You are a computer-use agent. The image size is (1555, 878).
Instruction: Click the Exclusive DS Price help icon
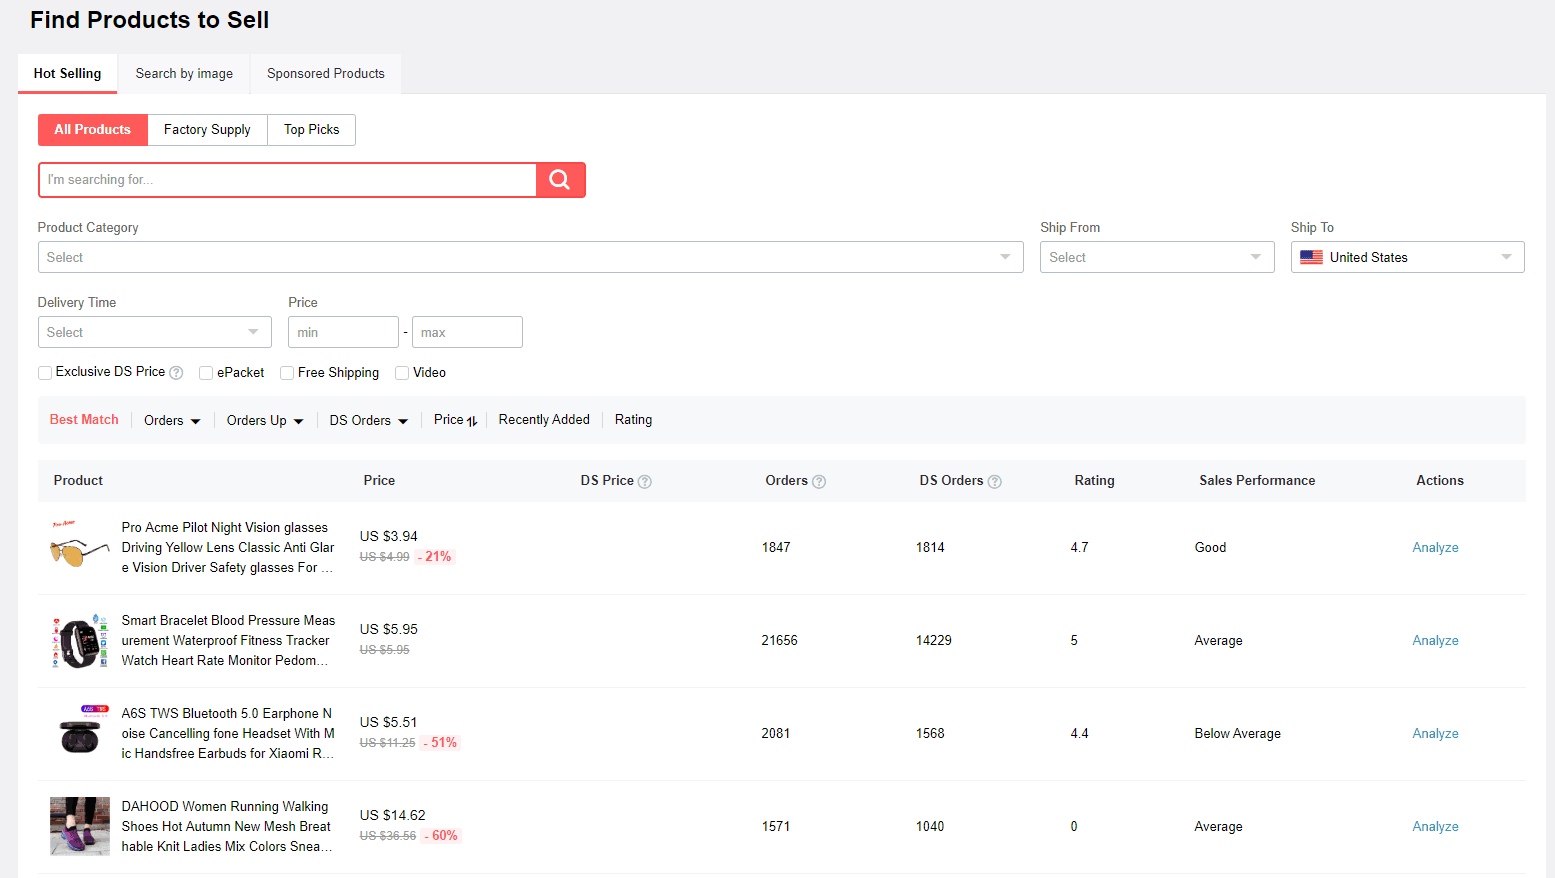(176, 373)
